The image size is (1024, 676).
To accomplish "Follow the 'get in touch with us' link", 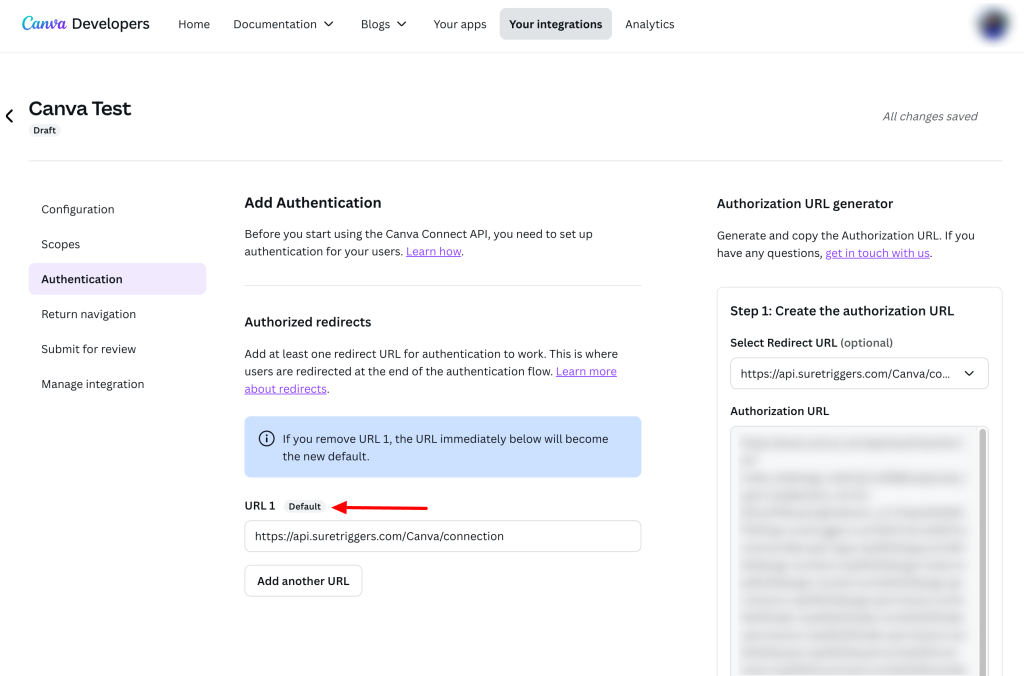I will (x=877, y=253).
